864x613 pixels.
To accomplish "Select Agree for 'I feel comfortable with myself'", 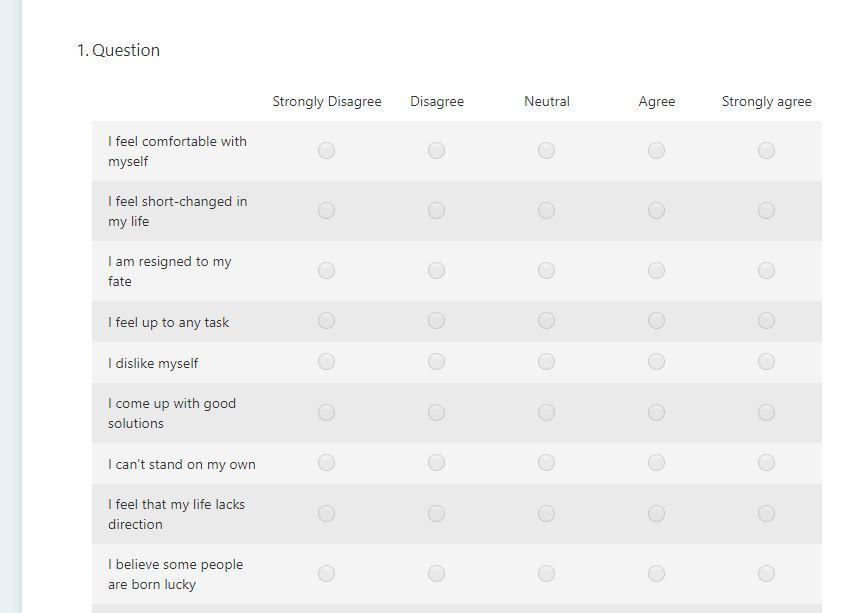I will [x=656, y=150].
